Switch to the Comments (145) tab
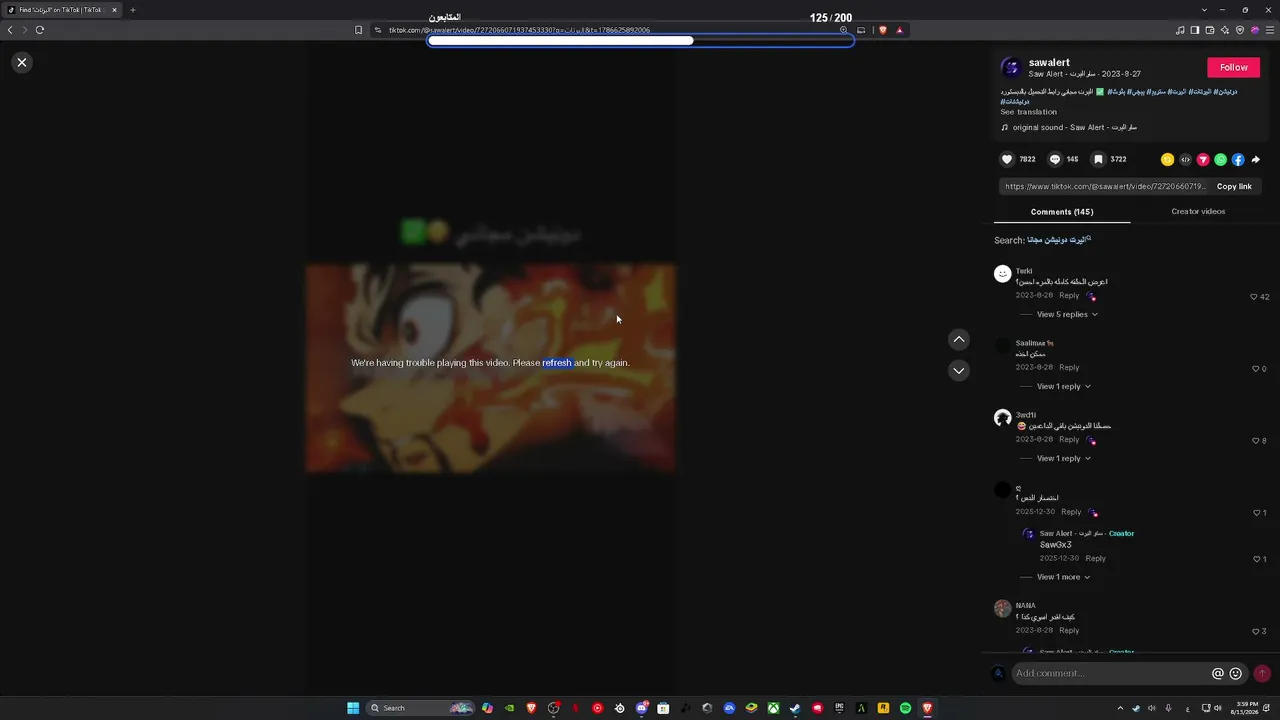The image size is (1280, 720). [1062, 212]
